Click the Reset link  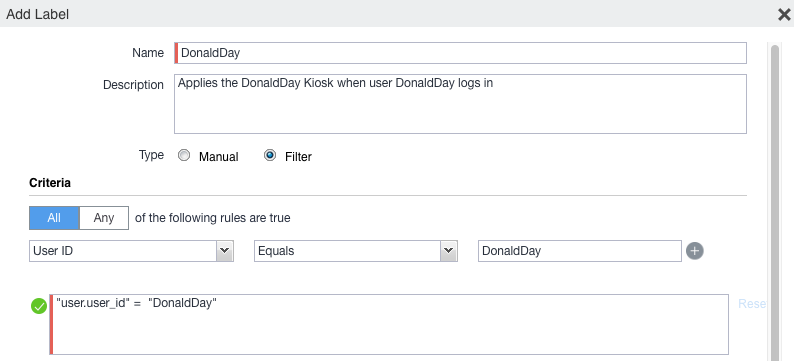pyautogui.click(x=752, y=304)
